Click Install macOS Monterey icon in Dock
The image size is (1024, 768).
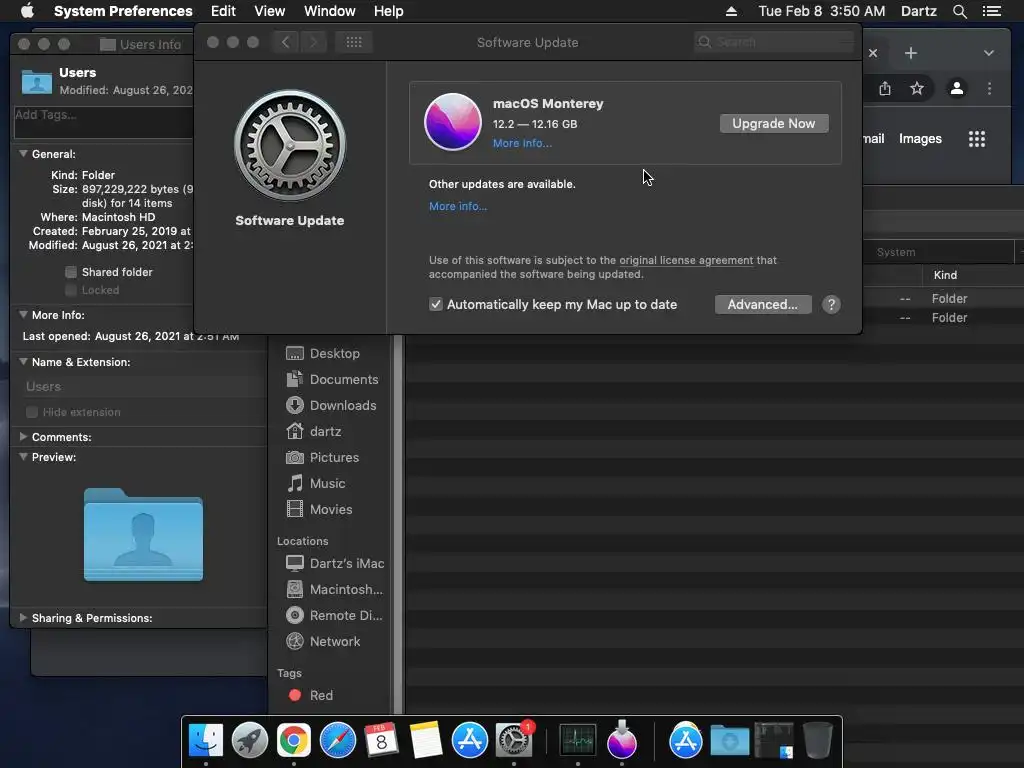[x=622, y=739]
